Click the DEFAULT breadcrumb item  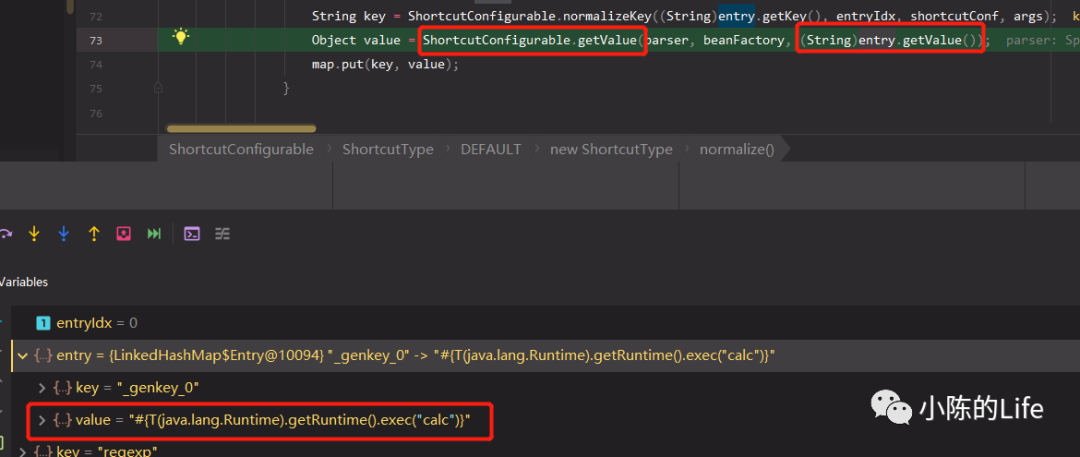click(x=490, y=149)
